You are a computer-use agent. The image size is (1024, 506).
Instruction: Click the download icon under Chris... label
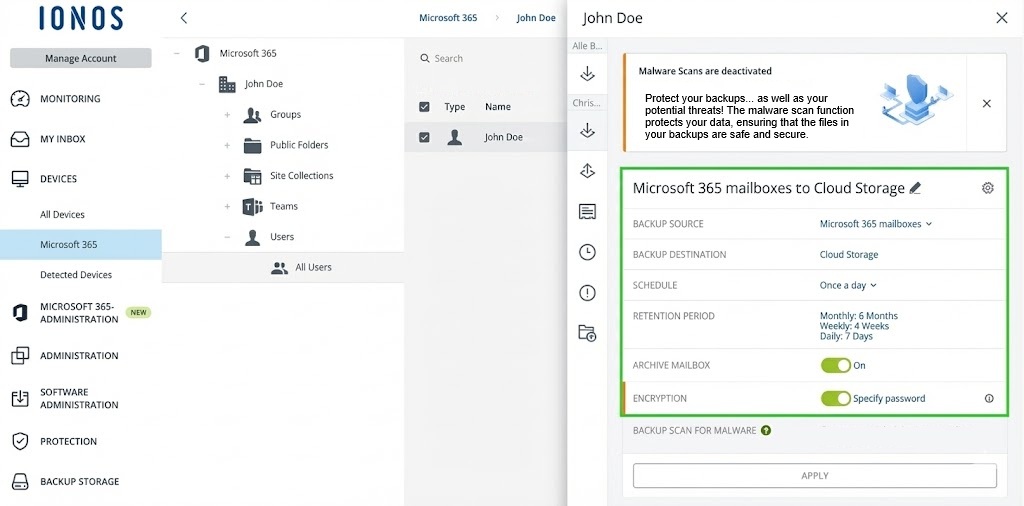click(587, 131)
